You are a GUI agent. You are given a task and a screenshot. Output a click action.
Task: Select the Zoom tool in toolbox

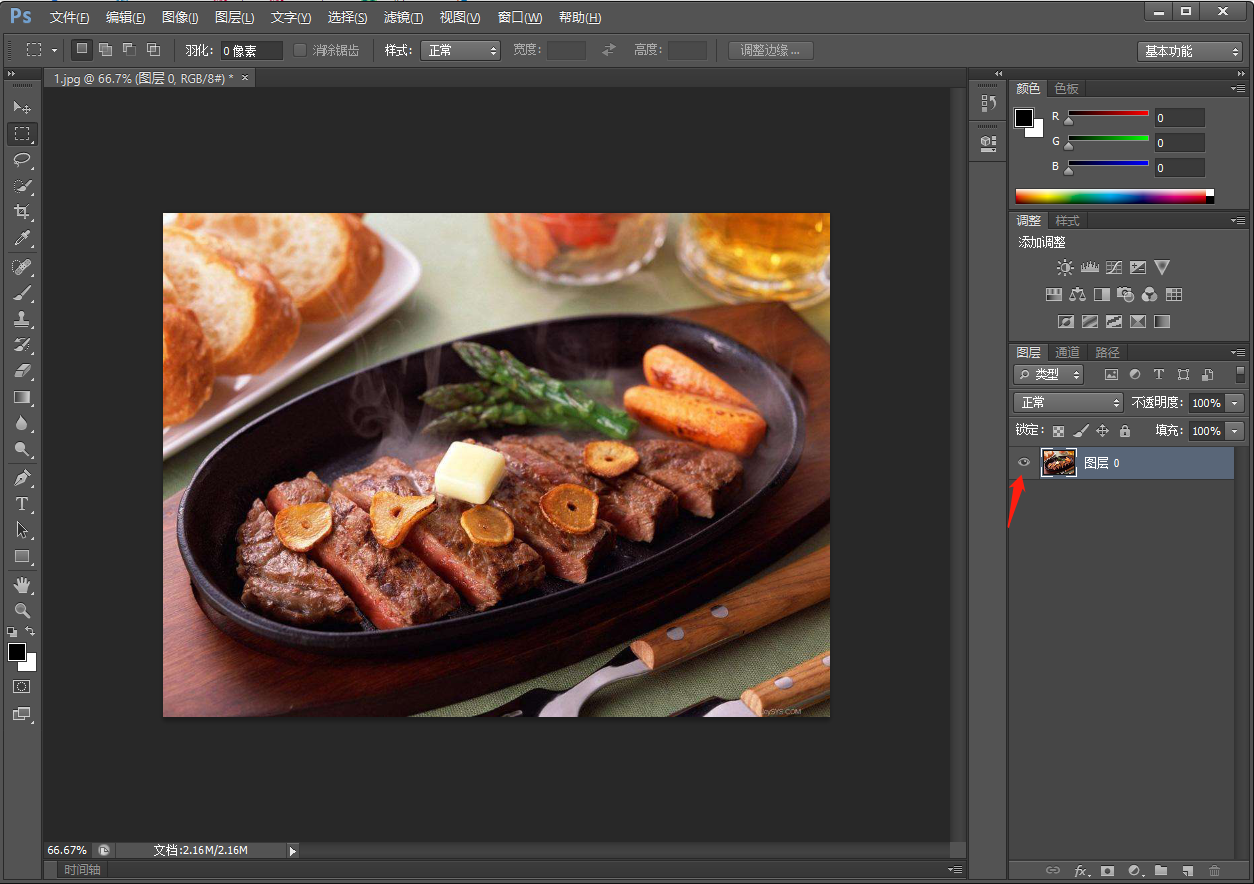(x=22, y=610)
